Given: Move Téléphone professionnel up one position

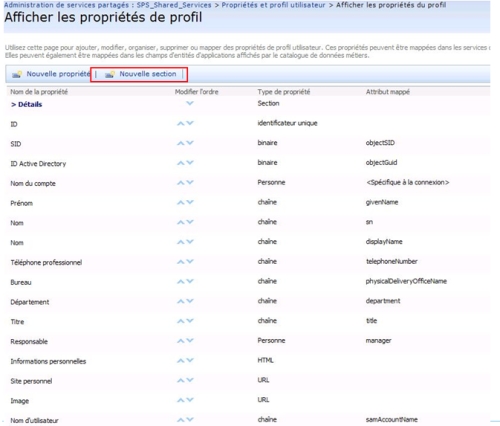Looking at the screenshot, I should click(180, 262).
